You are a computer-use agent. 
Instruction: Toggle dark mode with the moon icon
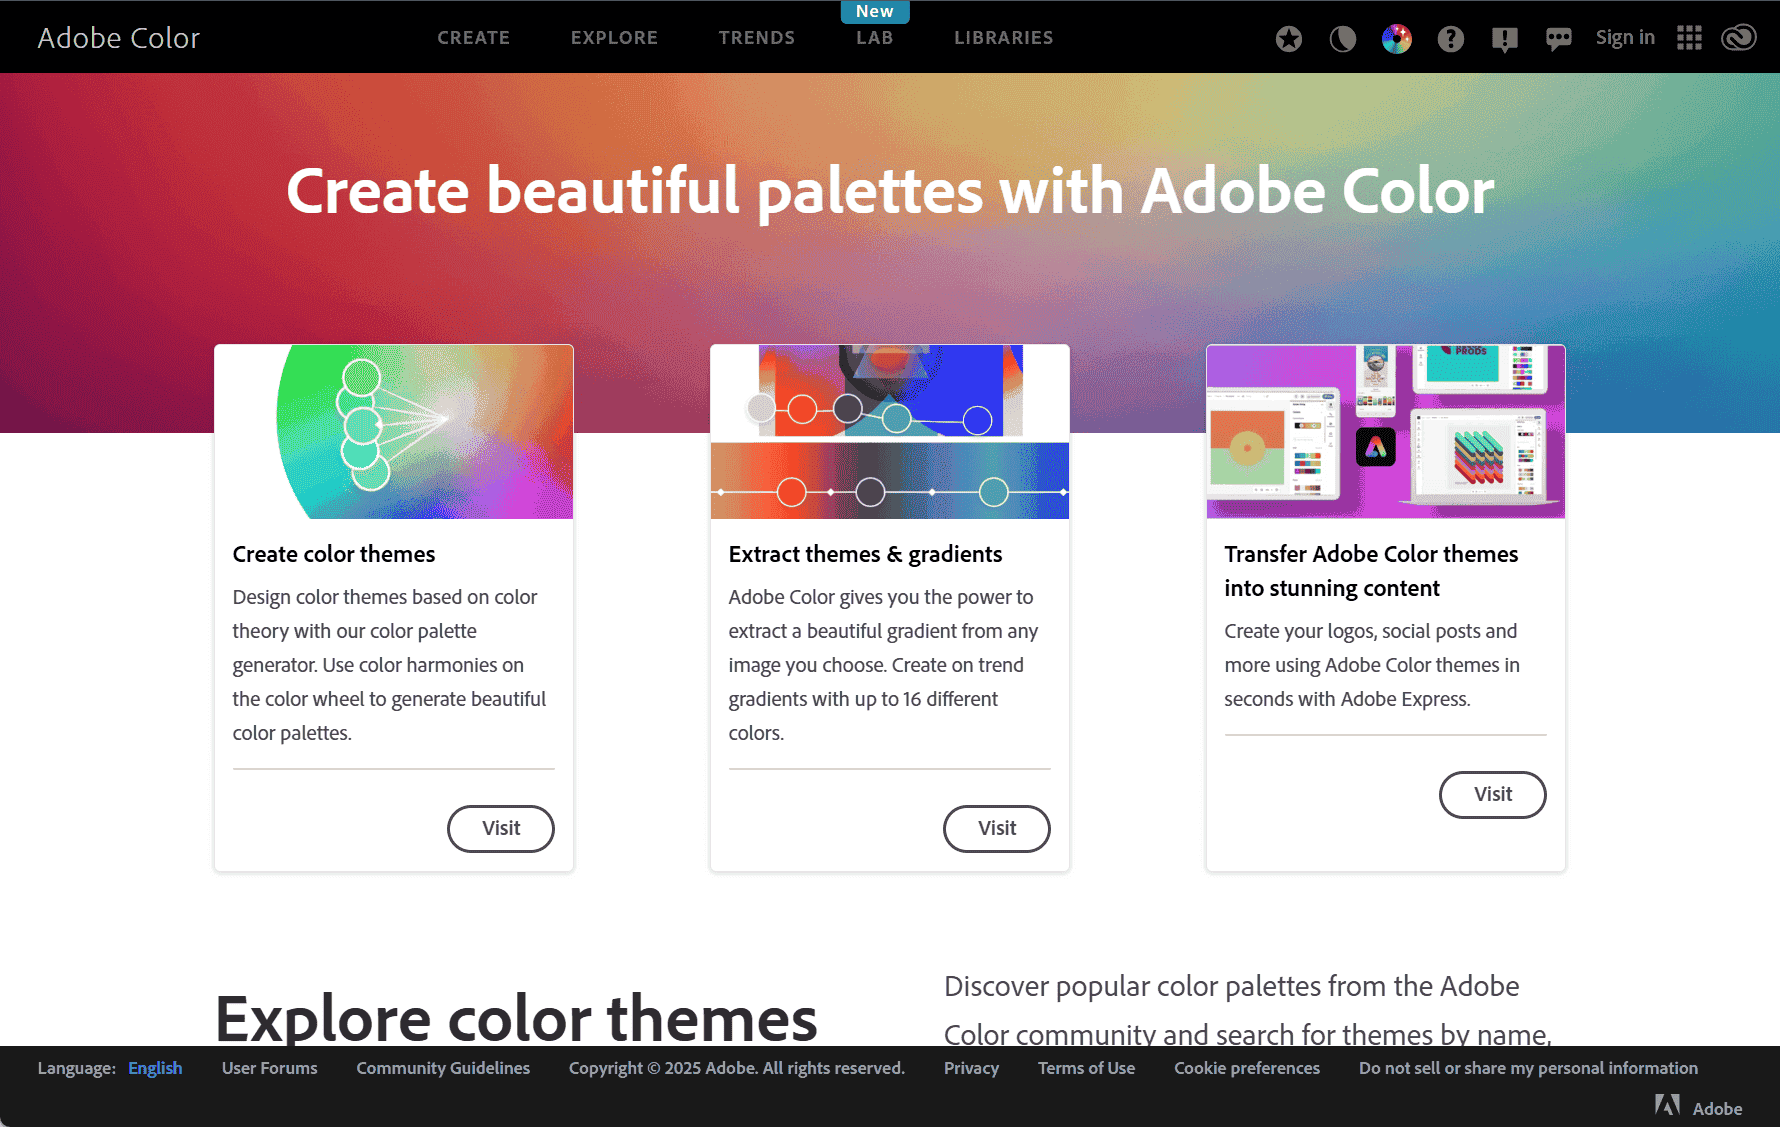[1342, 39]
